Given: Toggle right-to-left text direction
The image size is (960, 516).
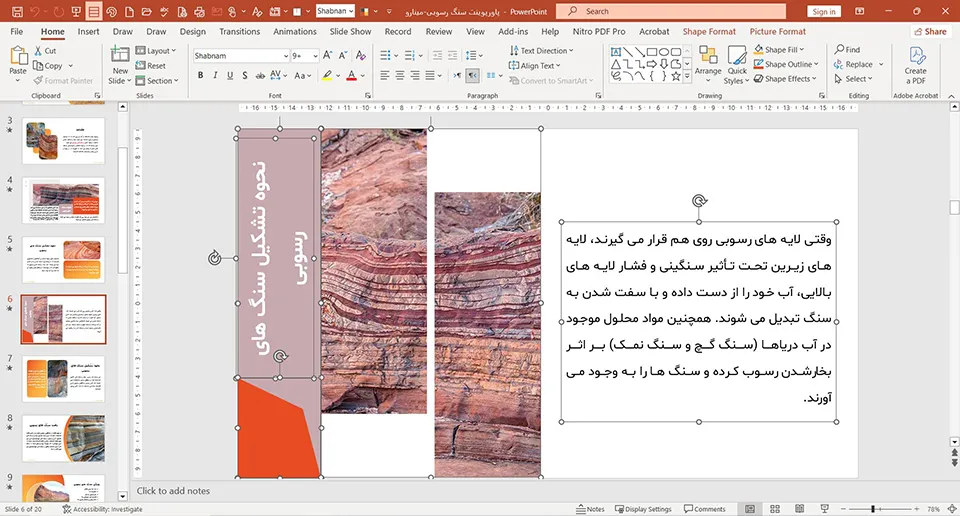Looking at the screenshot, I should tap(473, 75).
